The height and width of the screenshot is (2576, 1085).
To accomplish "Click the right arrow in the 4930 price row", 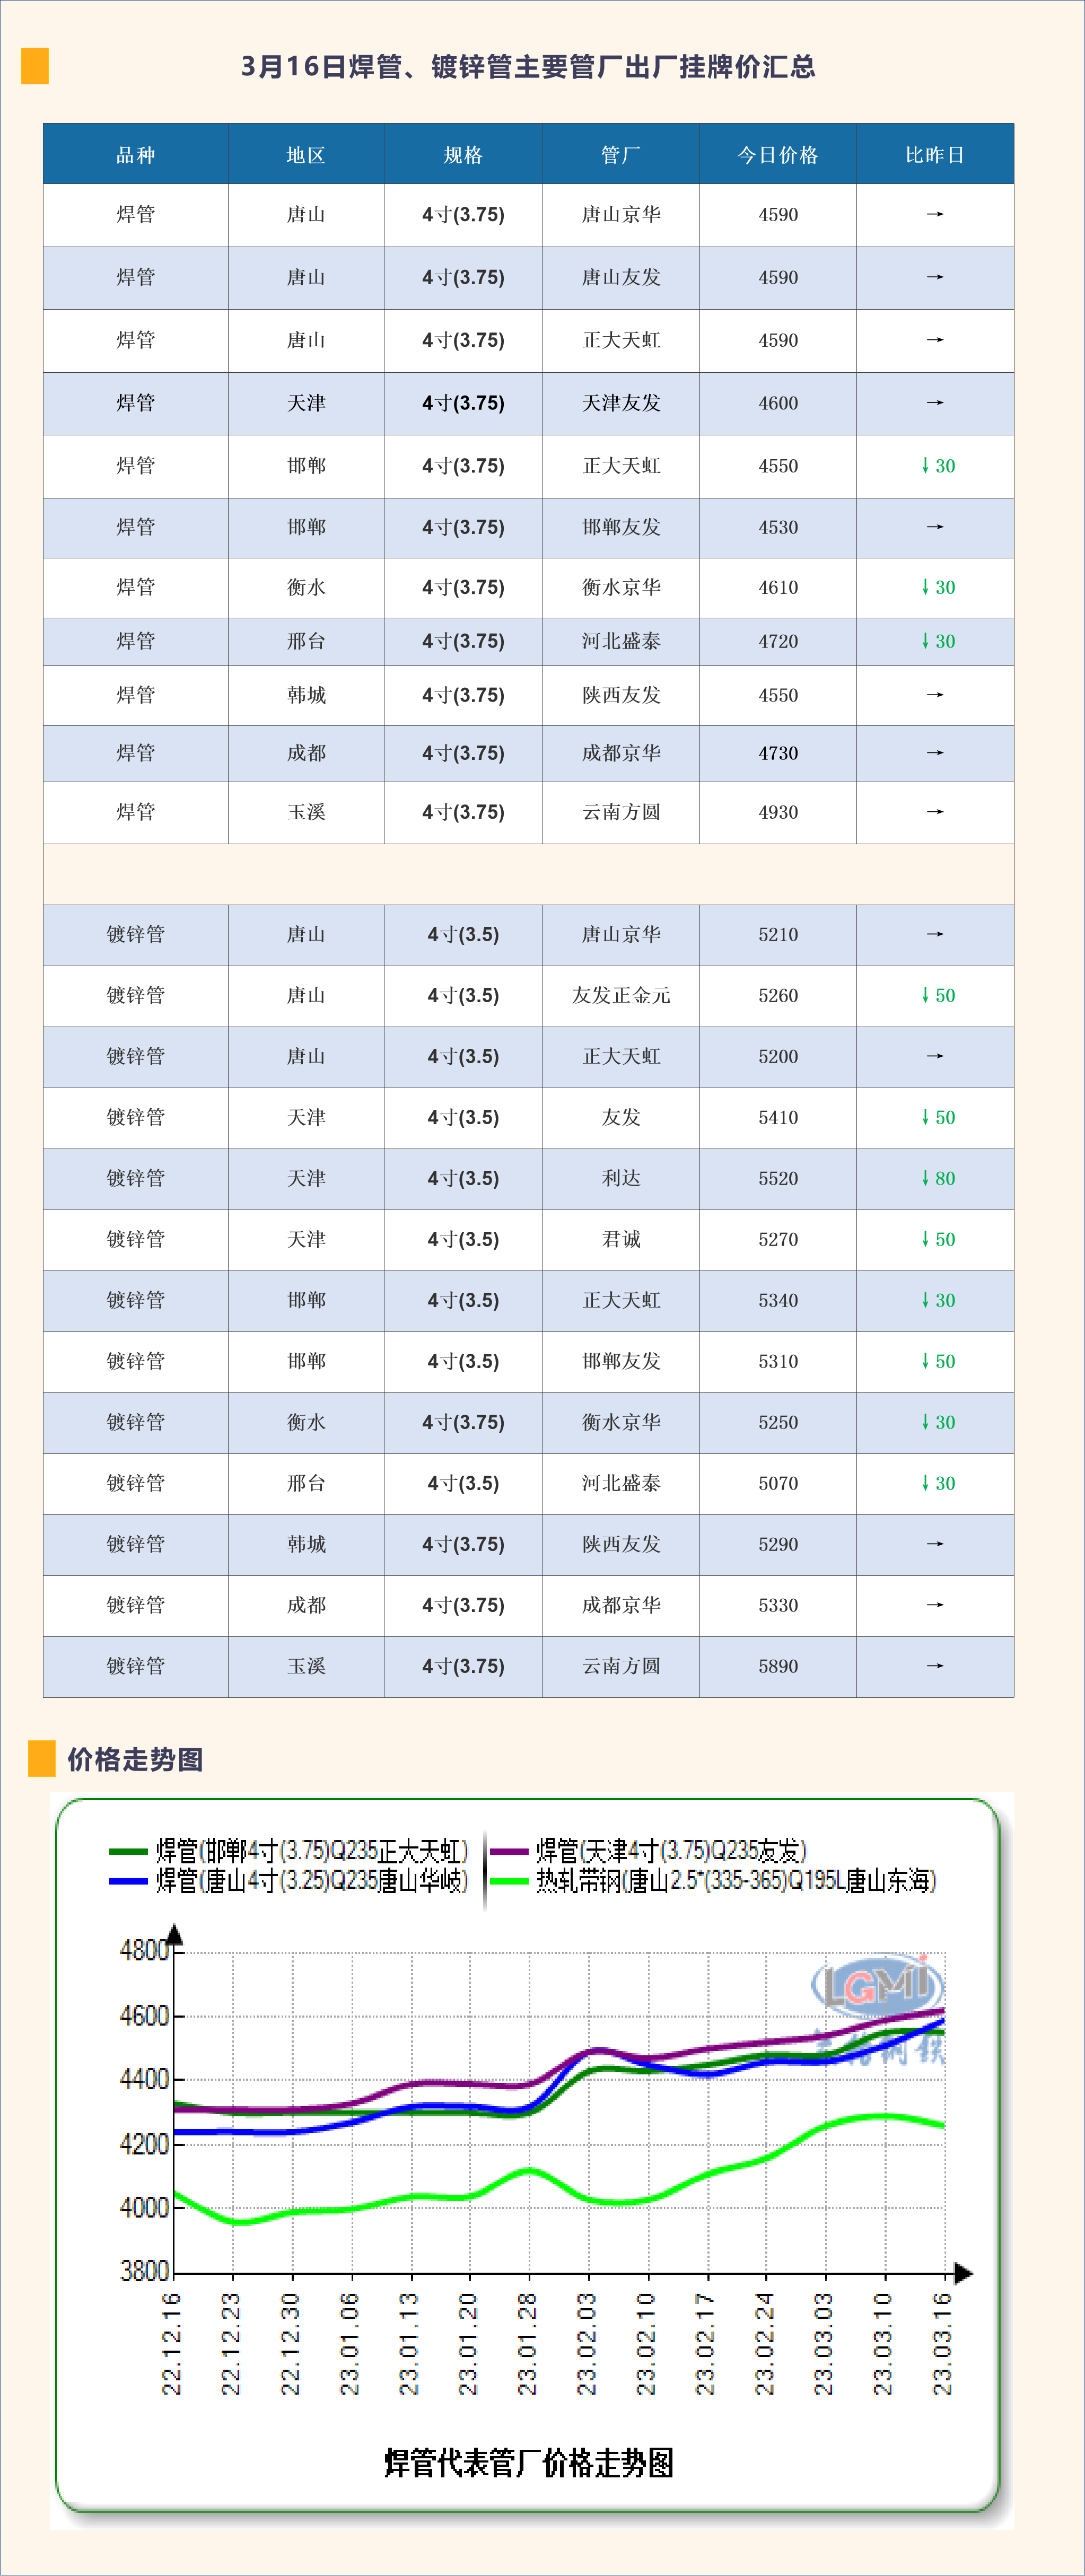I will [x=935, y=812].
